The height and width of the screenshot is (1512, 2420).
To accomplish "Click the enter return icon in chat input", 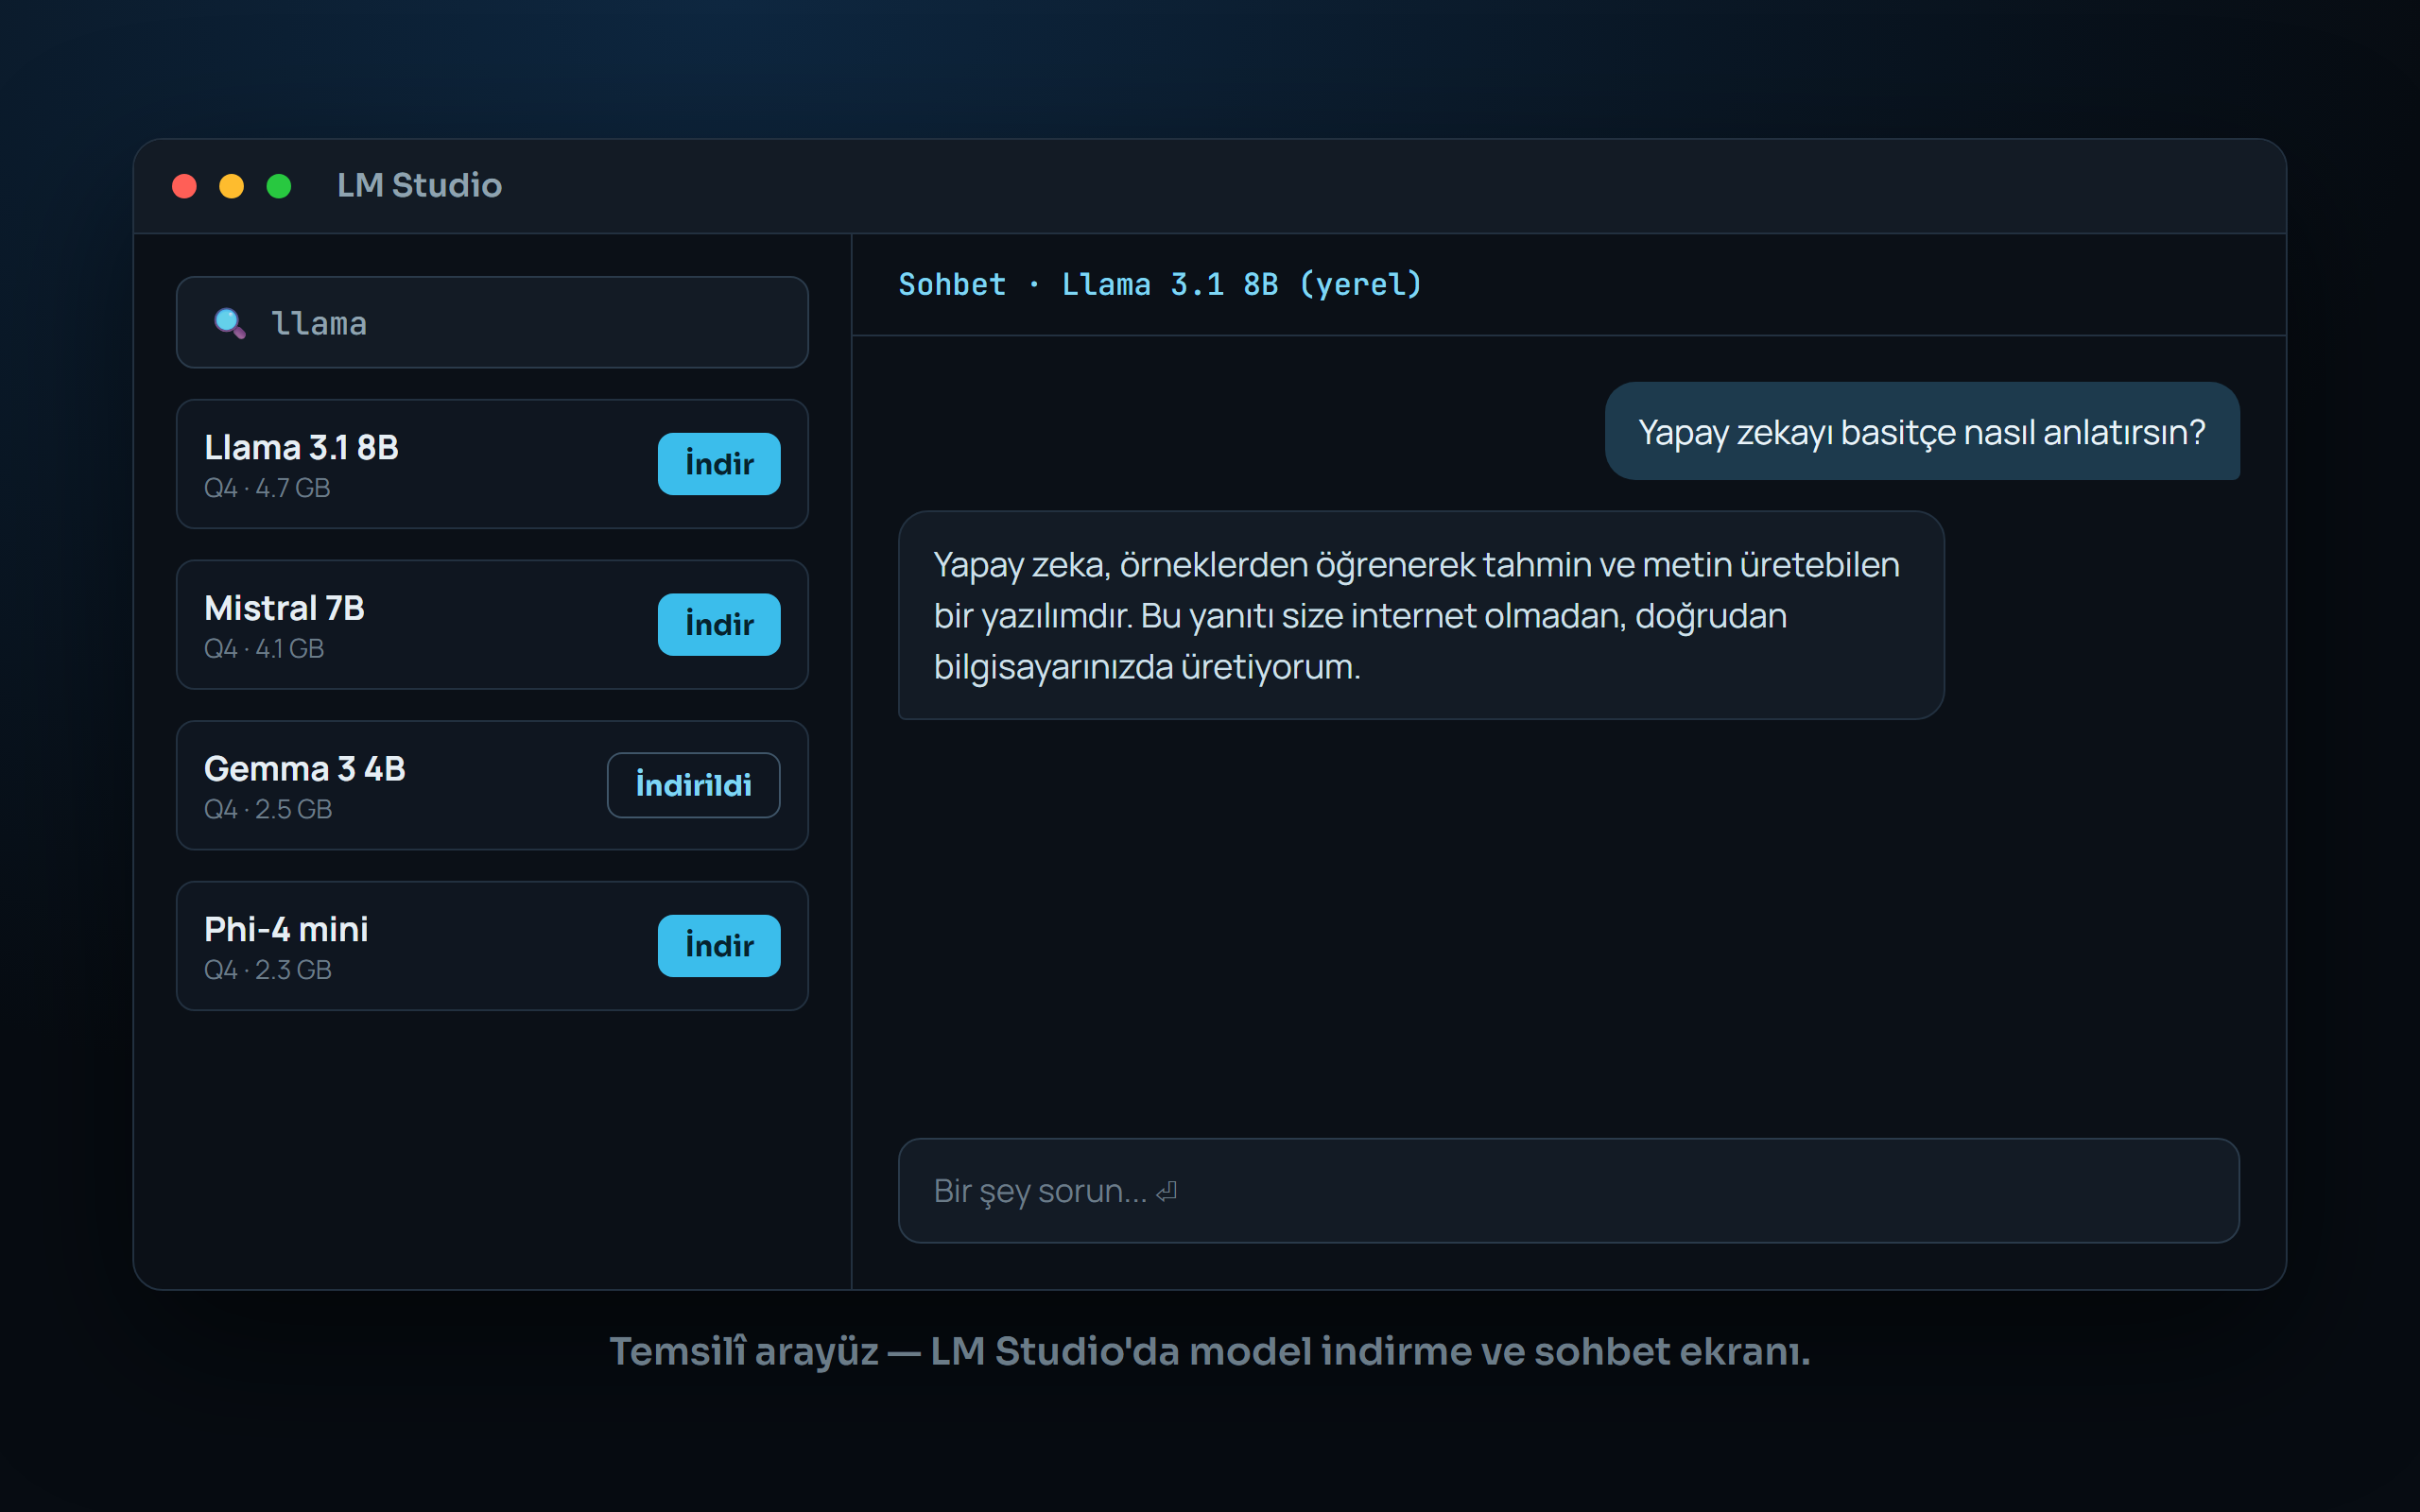I will click(1167, 1192).
